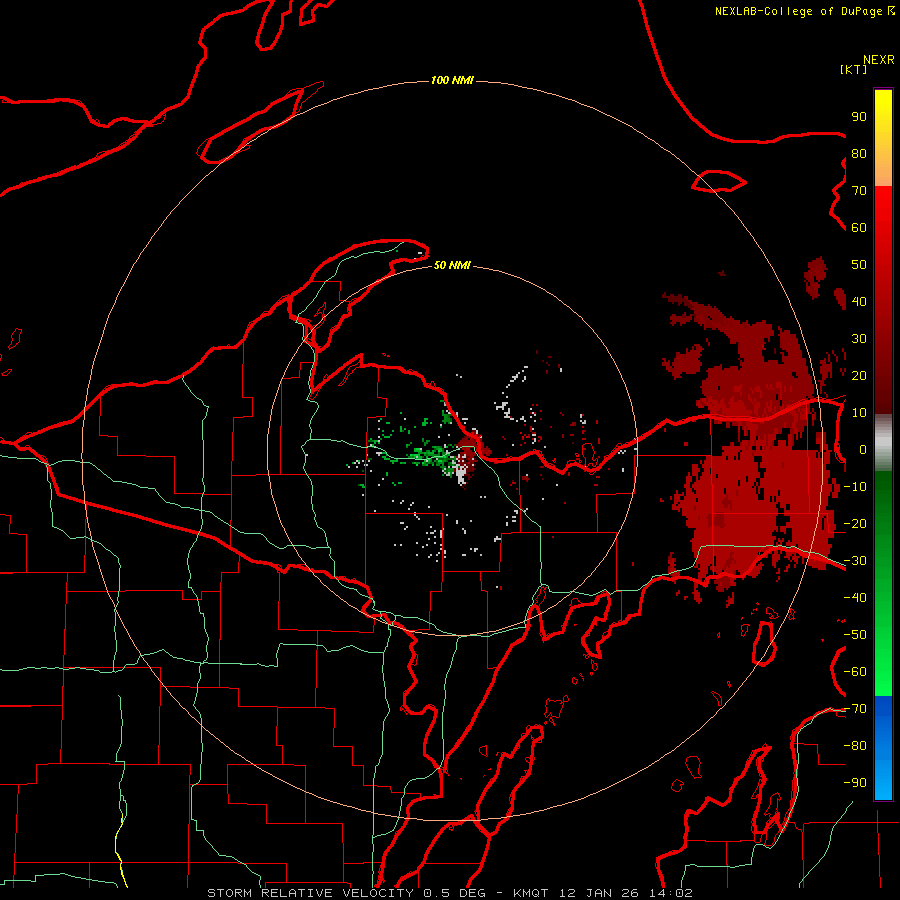Click the -80 value on the color scale
The image size is (900, 900).
click(855, 746)
